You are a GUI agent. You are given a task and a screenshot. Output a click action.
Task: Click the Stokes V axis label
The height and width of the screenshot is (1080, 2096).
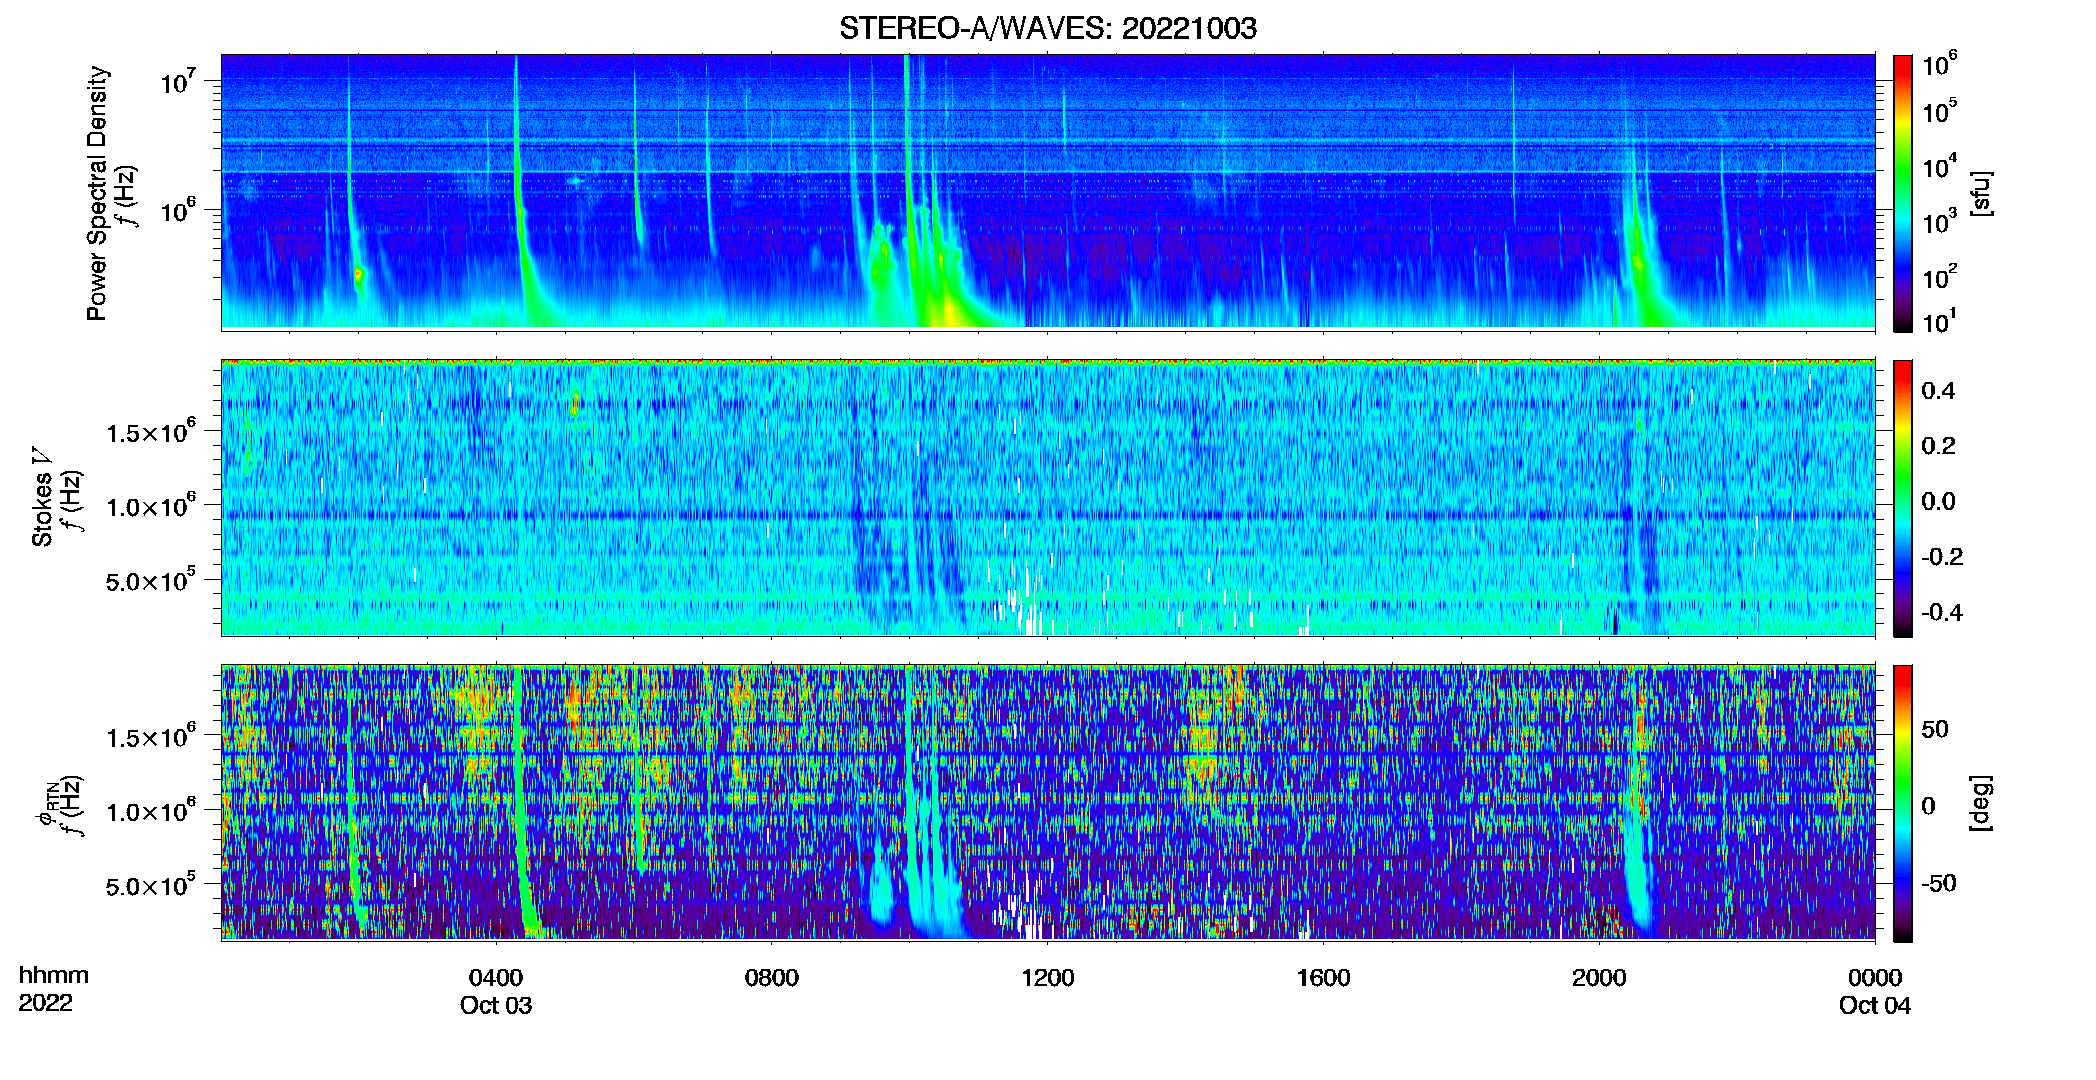point(42,497)
